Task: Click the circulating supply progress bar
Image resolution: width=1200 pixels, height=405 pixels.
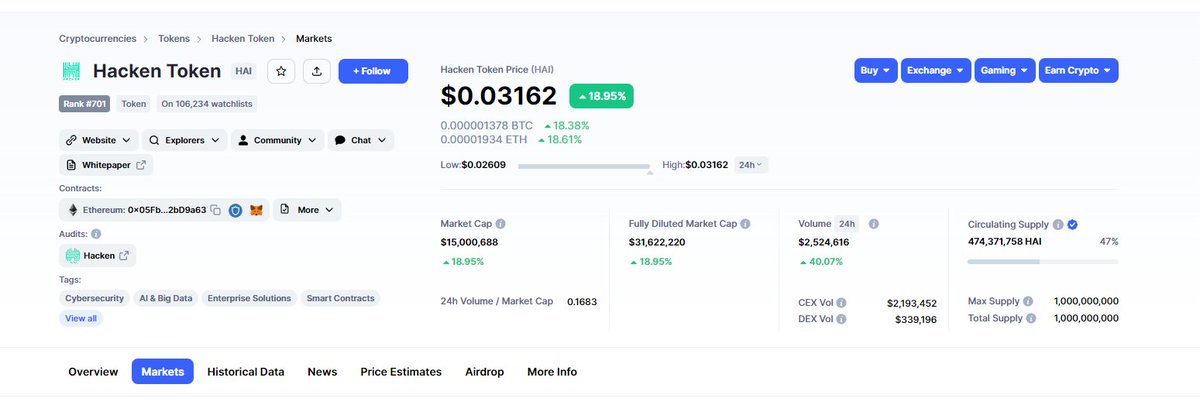Action: pyautogui.click(x=1043, y=261)
